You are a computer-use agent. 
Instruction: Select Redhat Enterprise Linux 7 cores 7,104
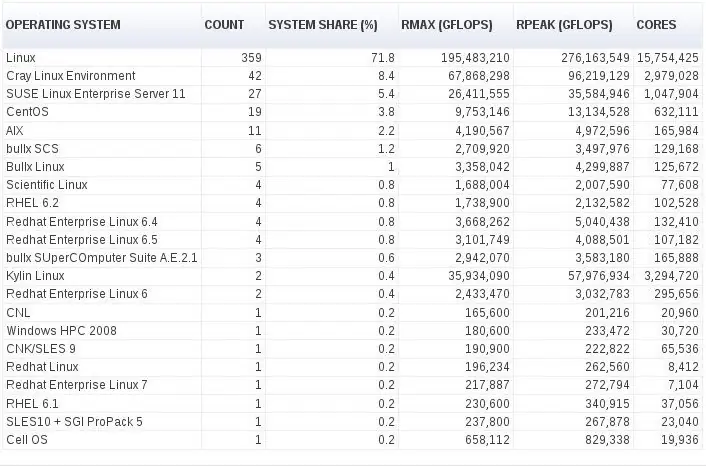click(x=683, y=385)
